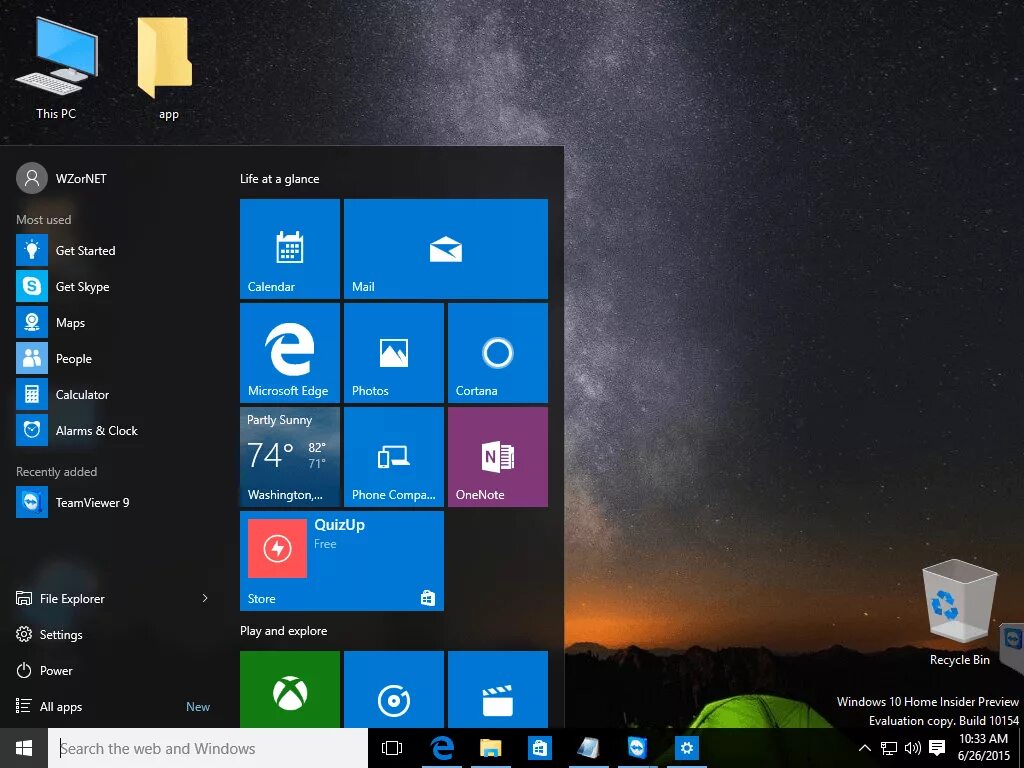Open the Mail tile
This screenshot has width=1024, height=768.
click(445, 249)
